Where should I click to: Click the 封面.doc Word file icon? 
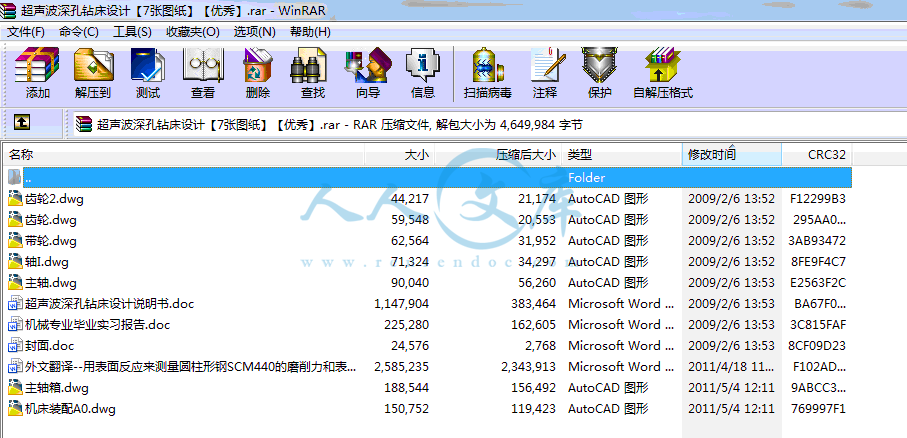click(15, 346)
